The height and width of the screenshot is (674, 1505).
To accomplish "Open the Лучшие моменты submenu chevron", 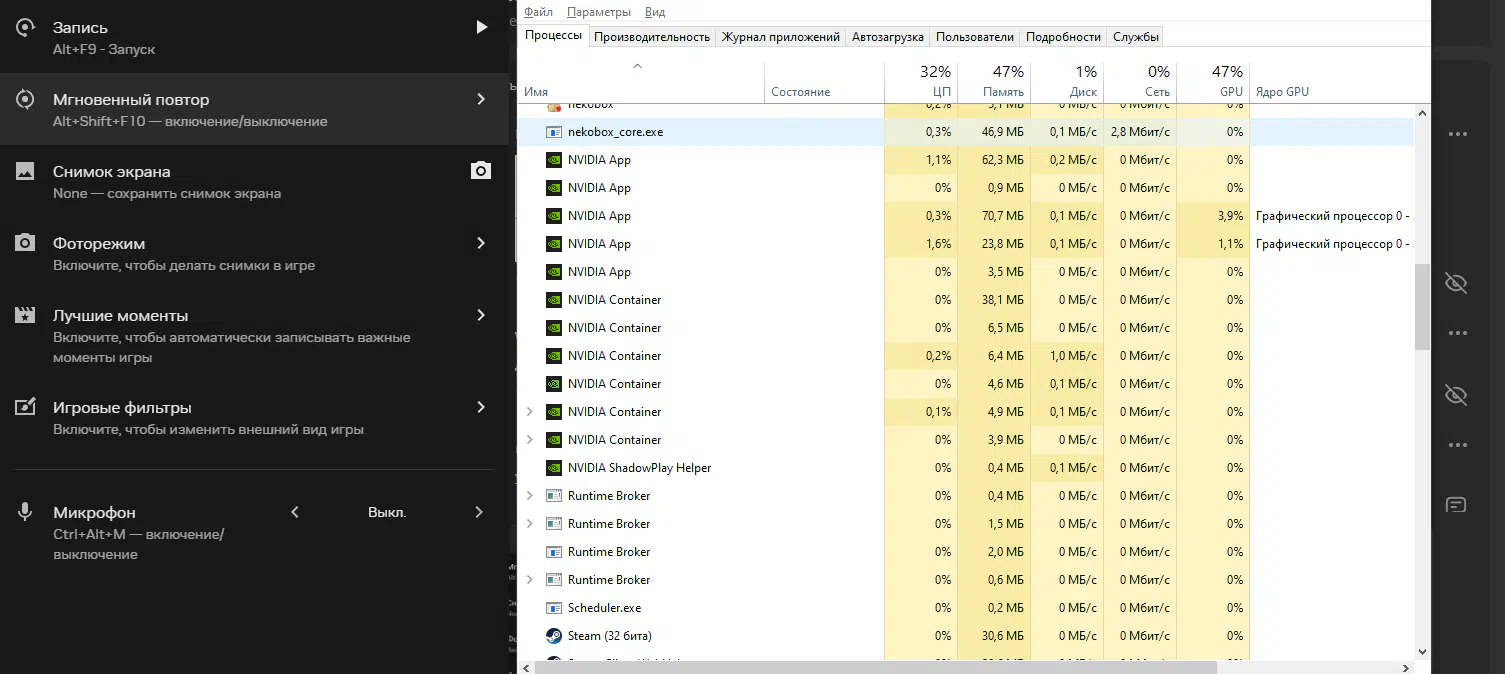I will (481, 315).
